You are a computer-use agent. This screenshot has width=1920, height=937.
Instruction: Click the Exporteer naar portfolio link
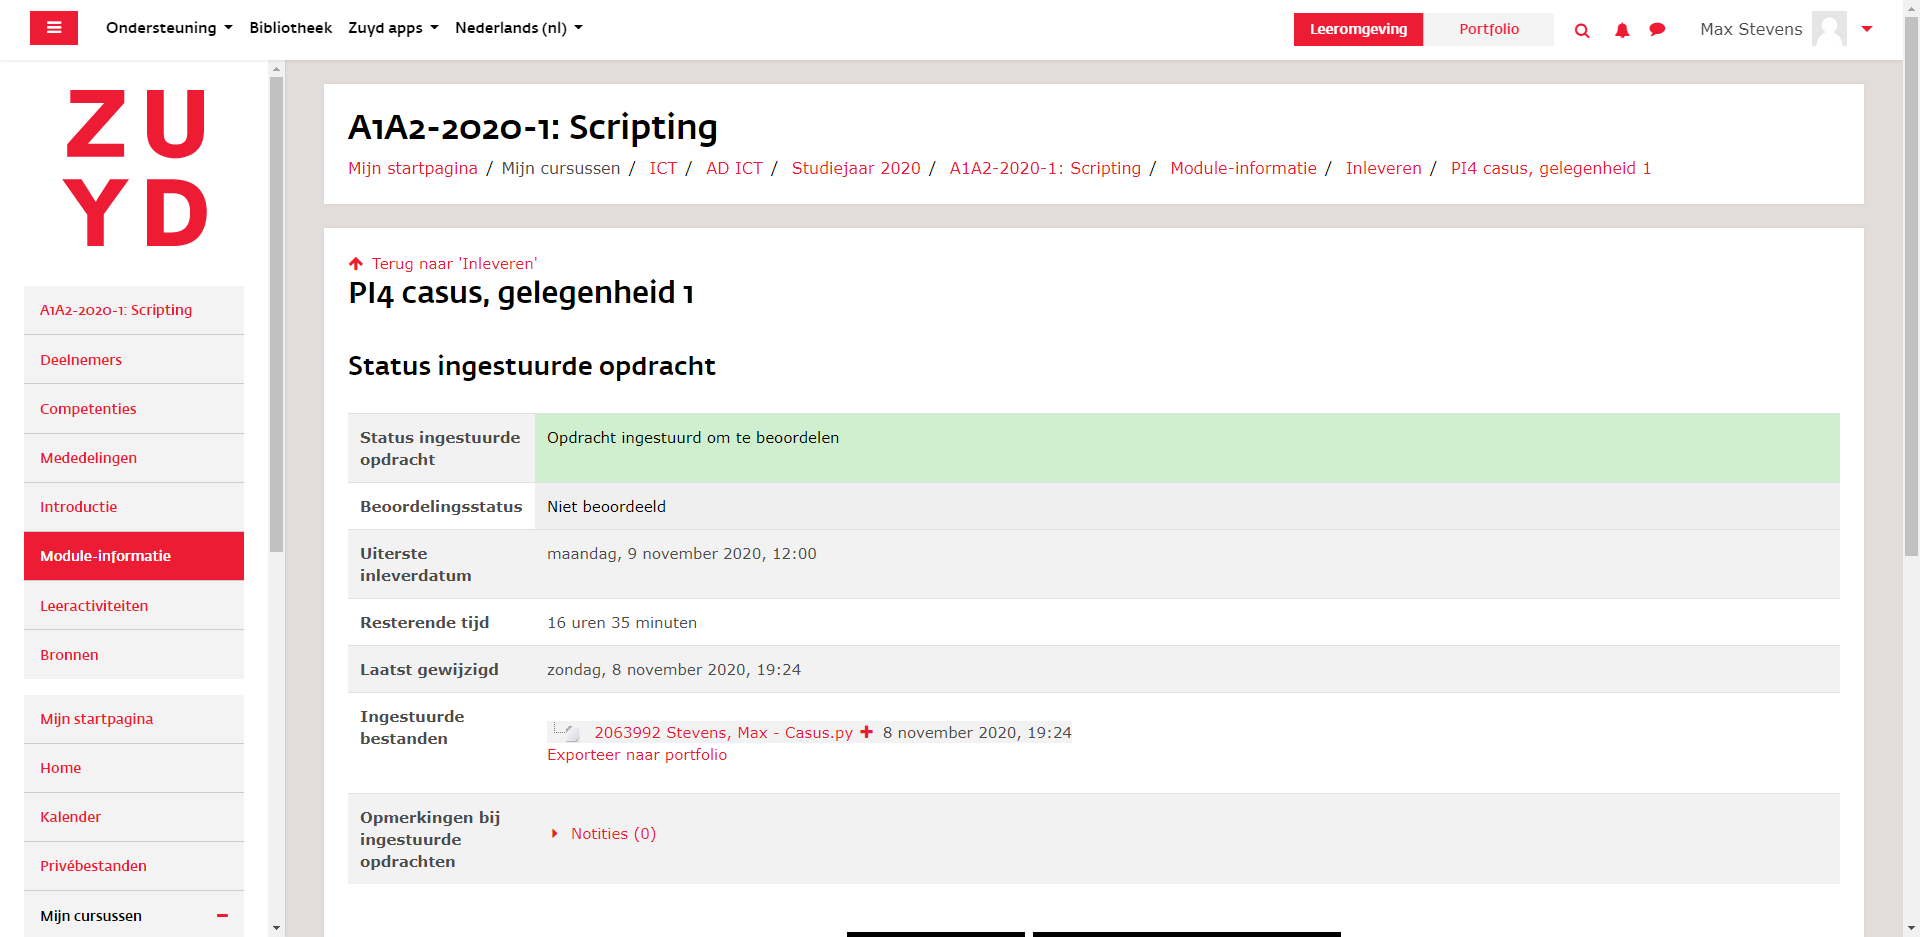coord(637,755)
